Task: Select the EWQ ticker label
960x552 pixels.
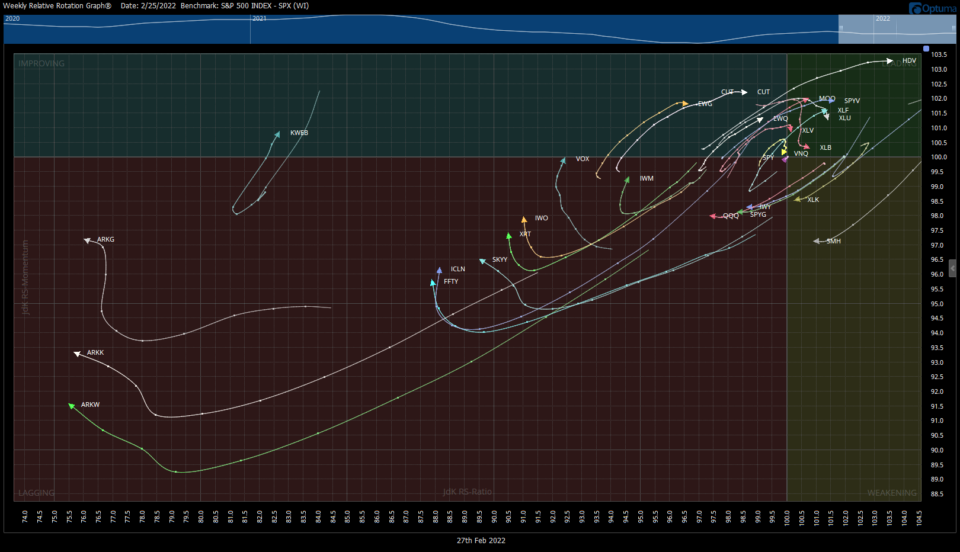Action: click(x=780, y=119)
